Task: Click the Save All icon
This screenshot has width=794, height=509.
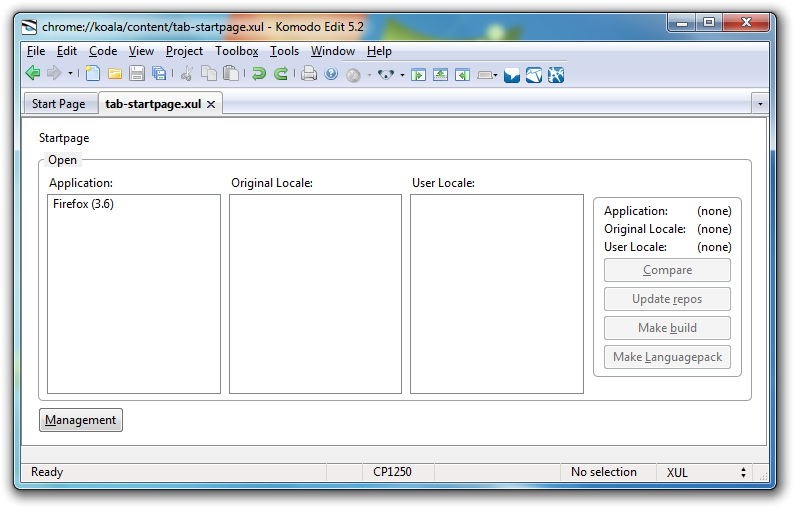Action: click(x=159, y=74)
